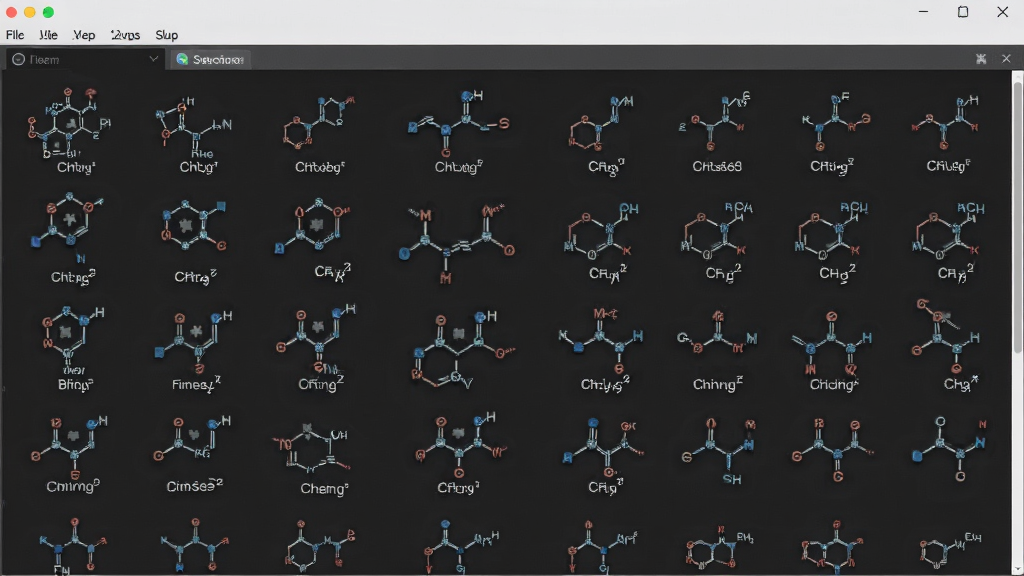This screenshot has height=576, width=1024.
Task: Click the Chemg label text
Action: point(324,488)
